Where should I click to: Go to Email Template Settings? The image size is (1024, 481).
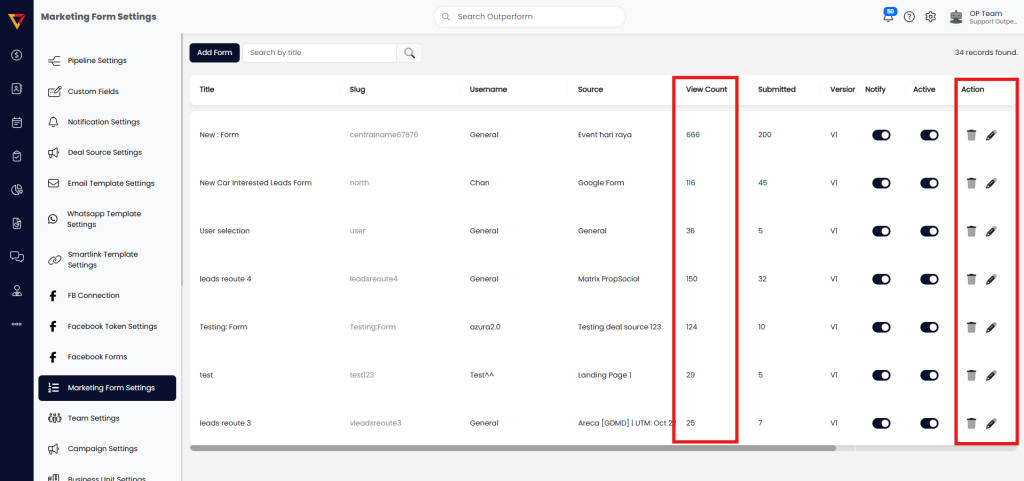111,183
